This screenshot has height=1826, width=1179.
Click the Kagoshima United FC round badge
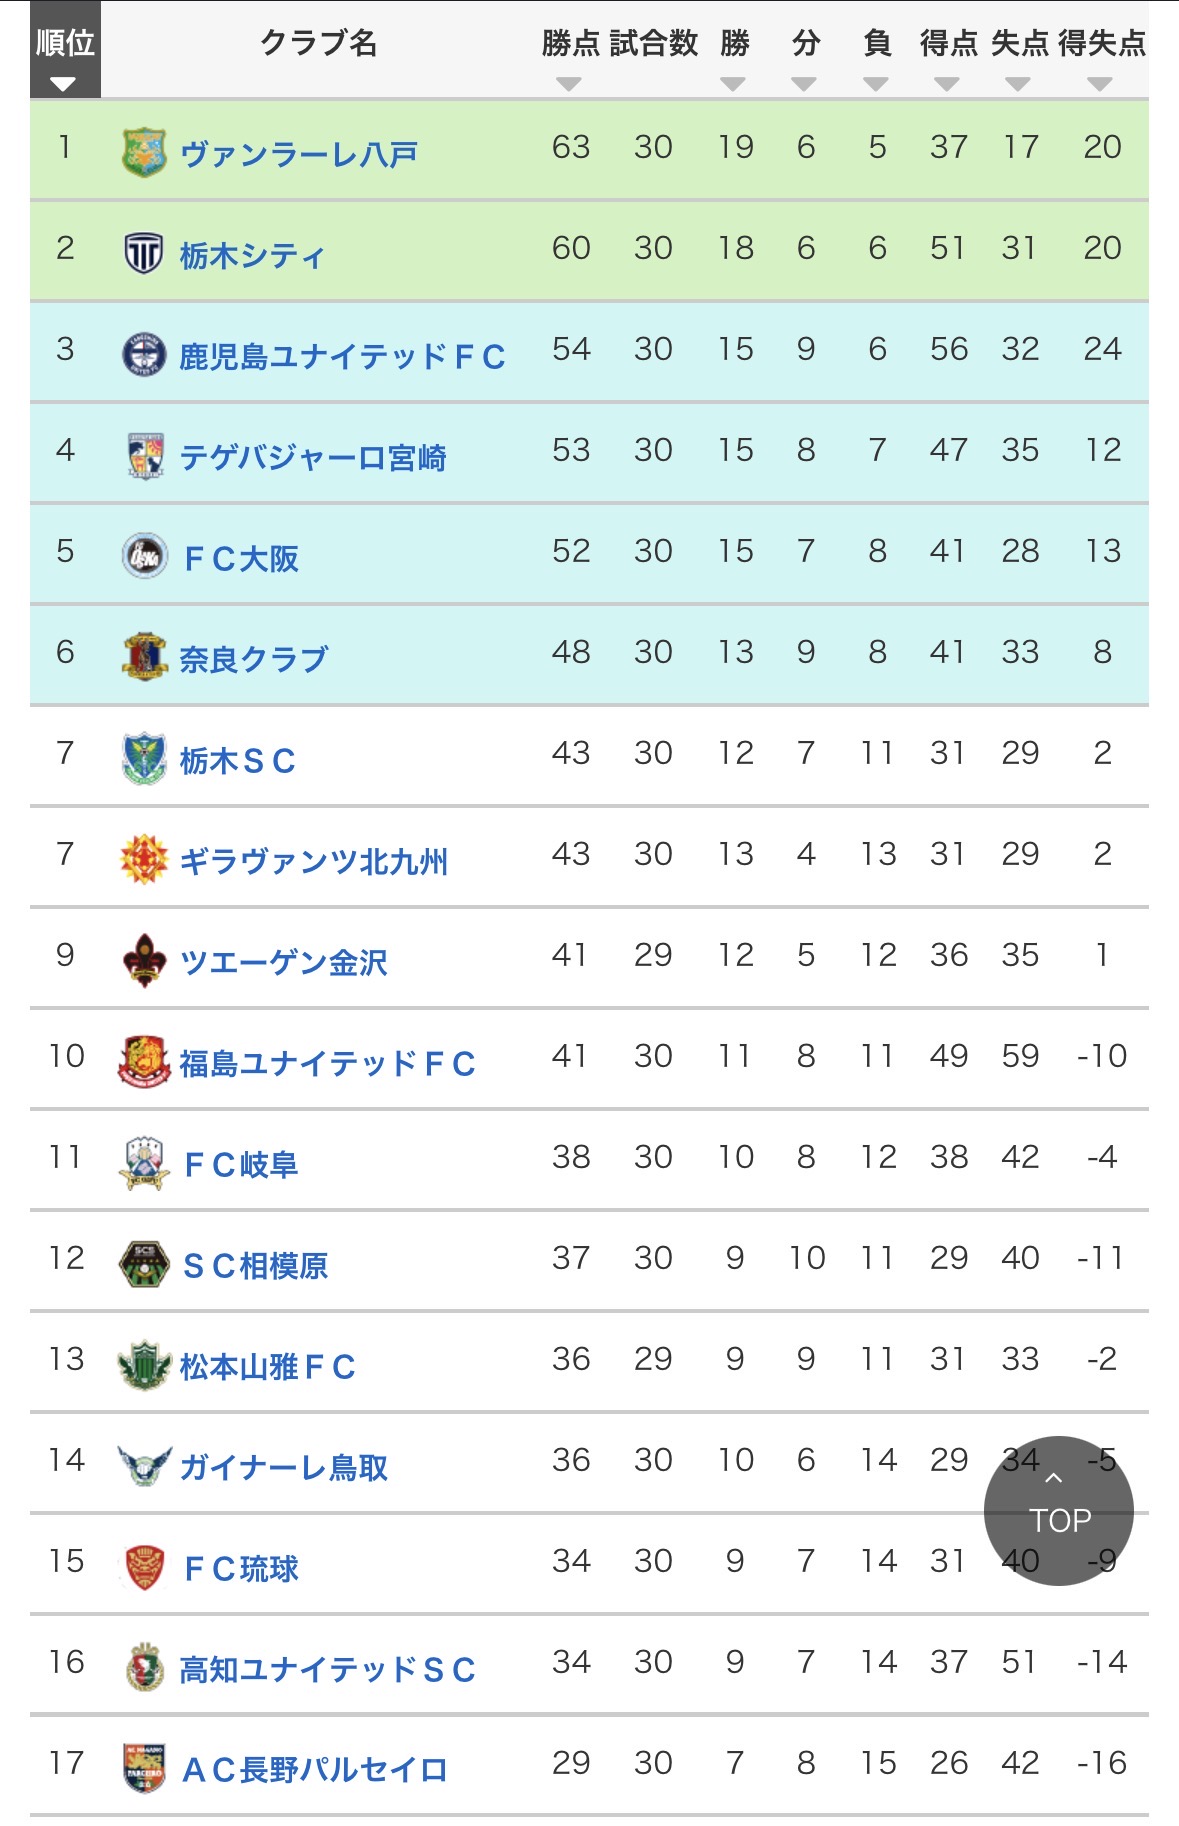[144, 354]
